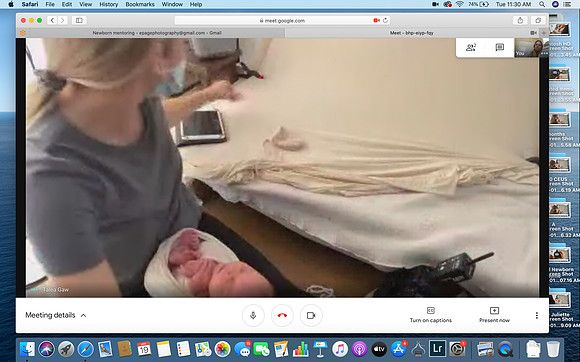Open Calendar showing 19 in Dock
This screenshot has width=580, height=362.
coord(144,349)
